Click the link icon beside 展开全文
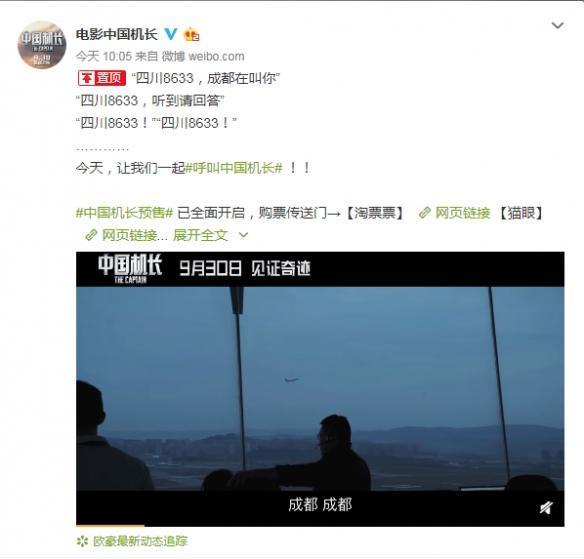This screenshot has width=584, height=559. click(91, 235)
